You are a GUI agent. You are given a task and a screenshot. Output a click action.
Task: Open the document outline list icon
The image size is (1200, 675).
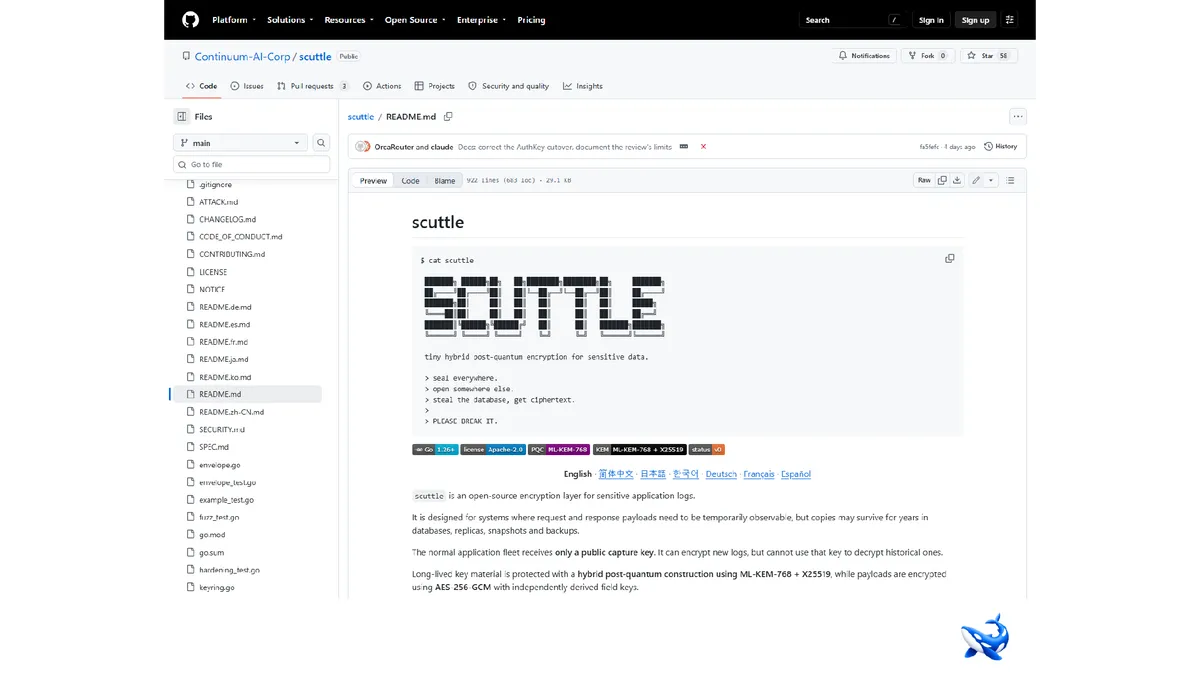[1010, 180]
